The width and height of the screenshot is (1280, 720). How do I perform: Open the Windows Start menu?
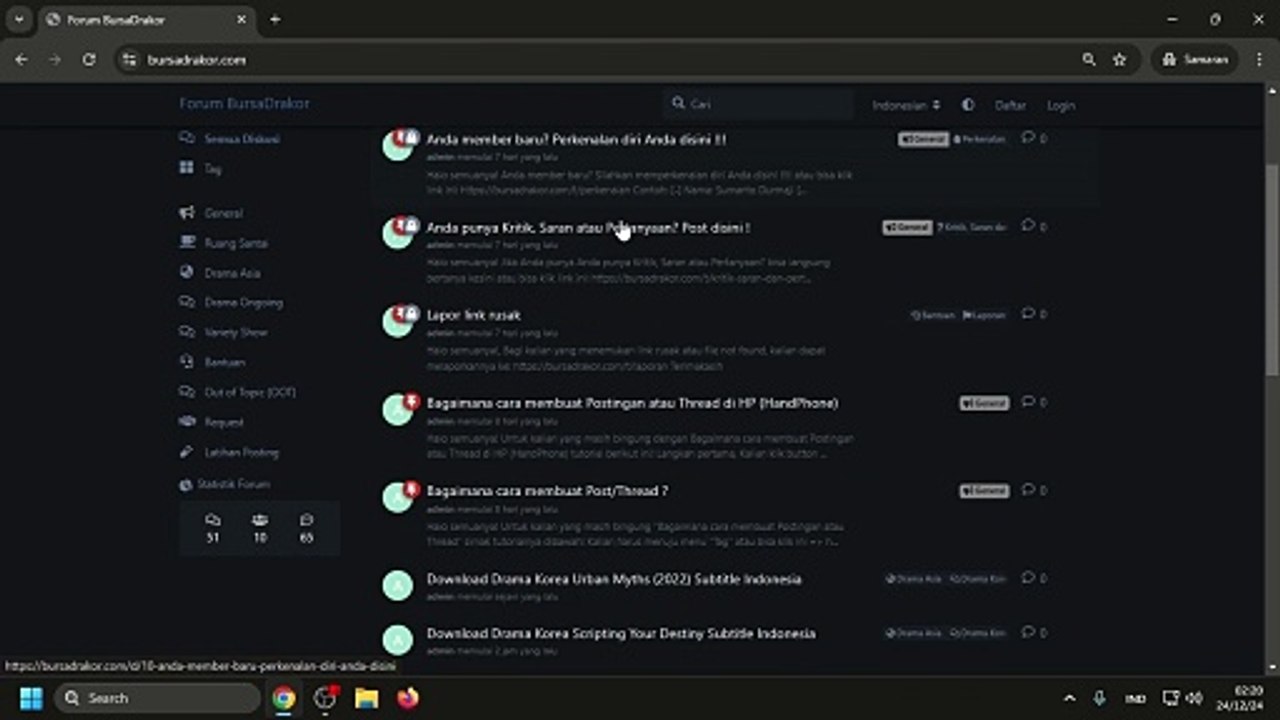(31, 698)
